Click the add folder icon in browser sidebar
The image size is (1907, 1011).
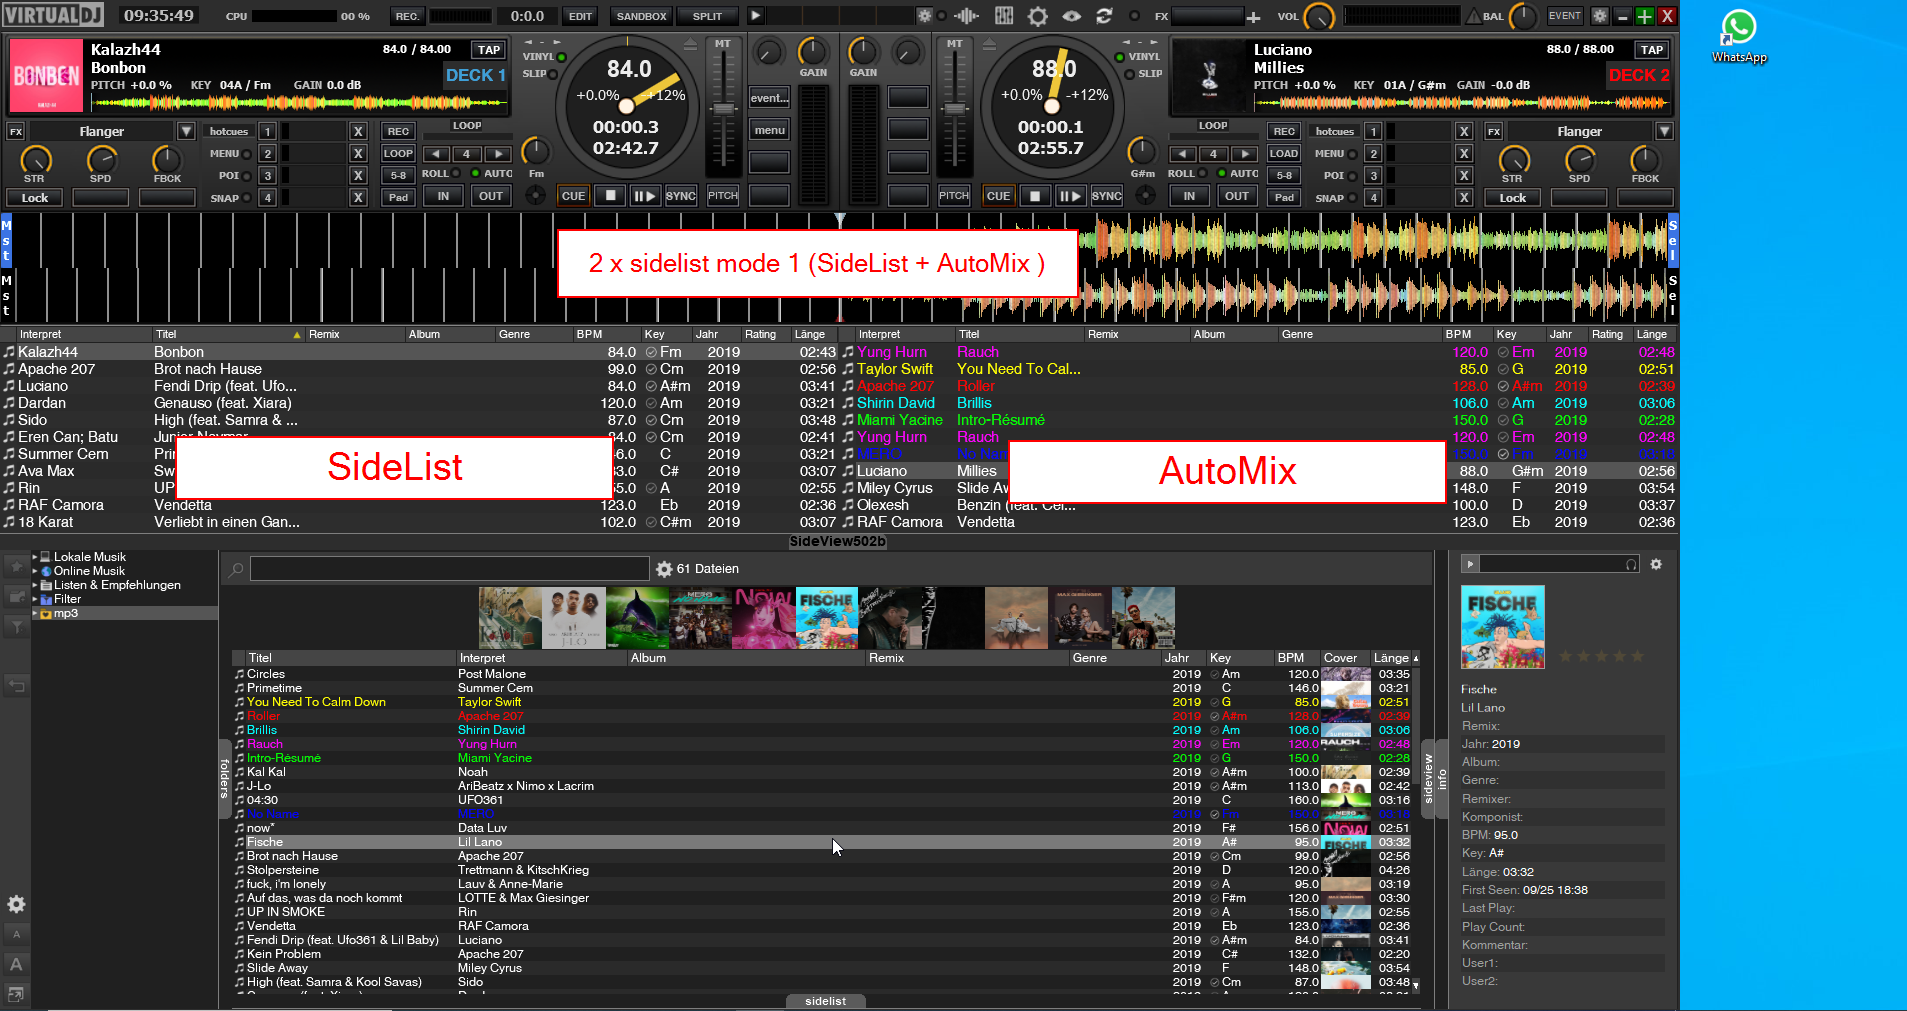coord(16,596)
